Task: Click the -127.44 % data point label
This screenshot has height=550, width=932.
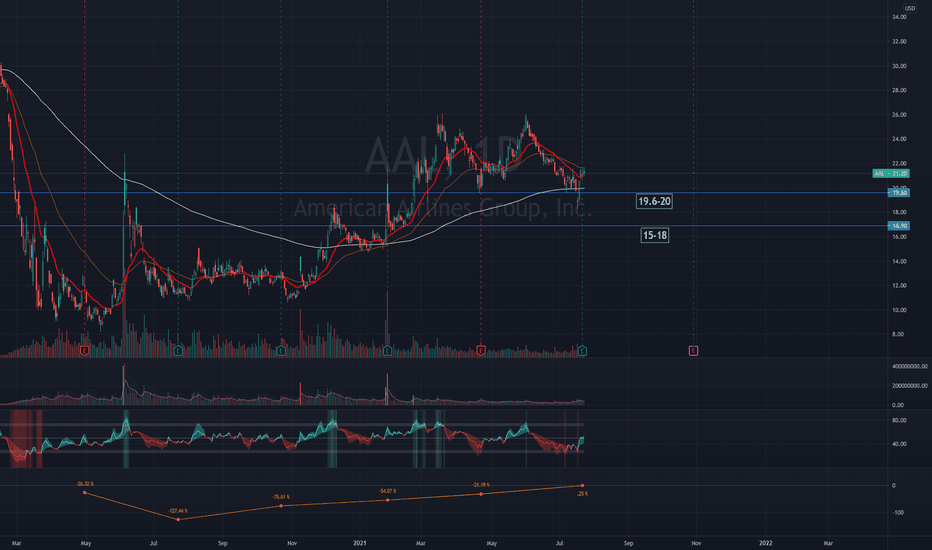Action: 177,511
